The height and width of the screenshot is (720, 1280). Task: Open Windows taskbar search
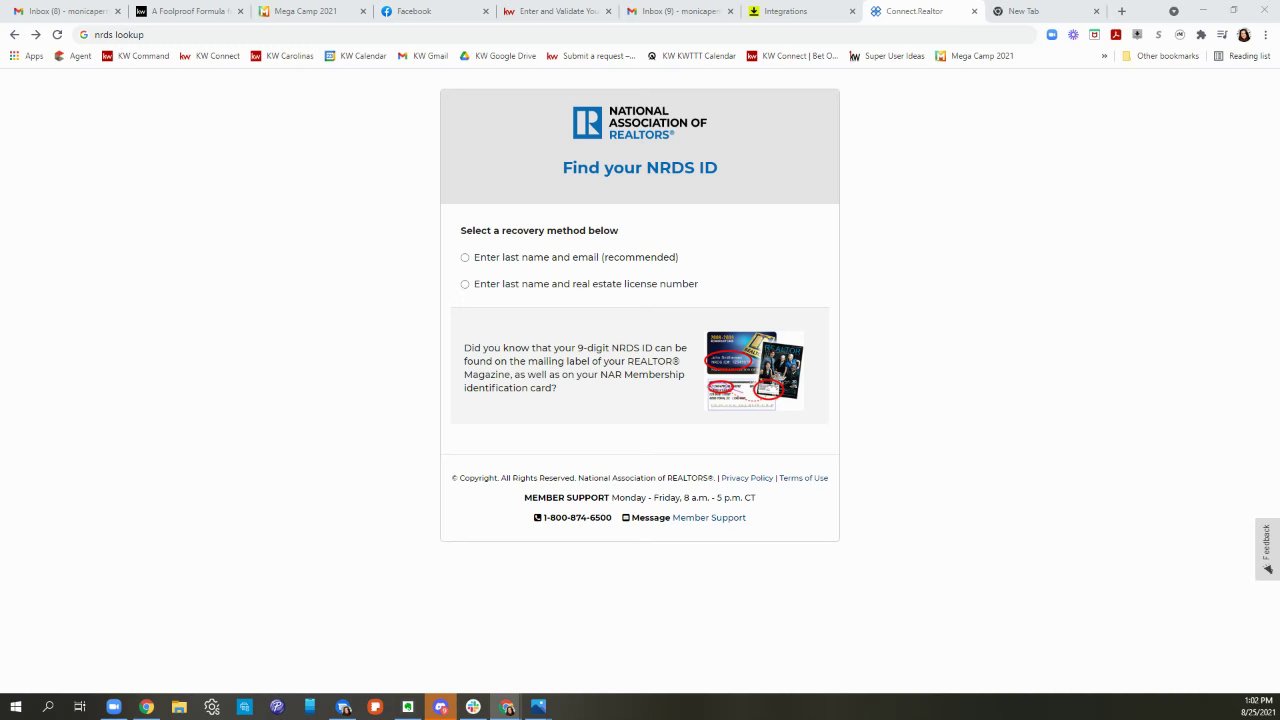[48, 707]
